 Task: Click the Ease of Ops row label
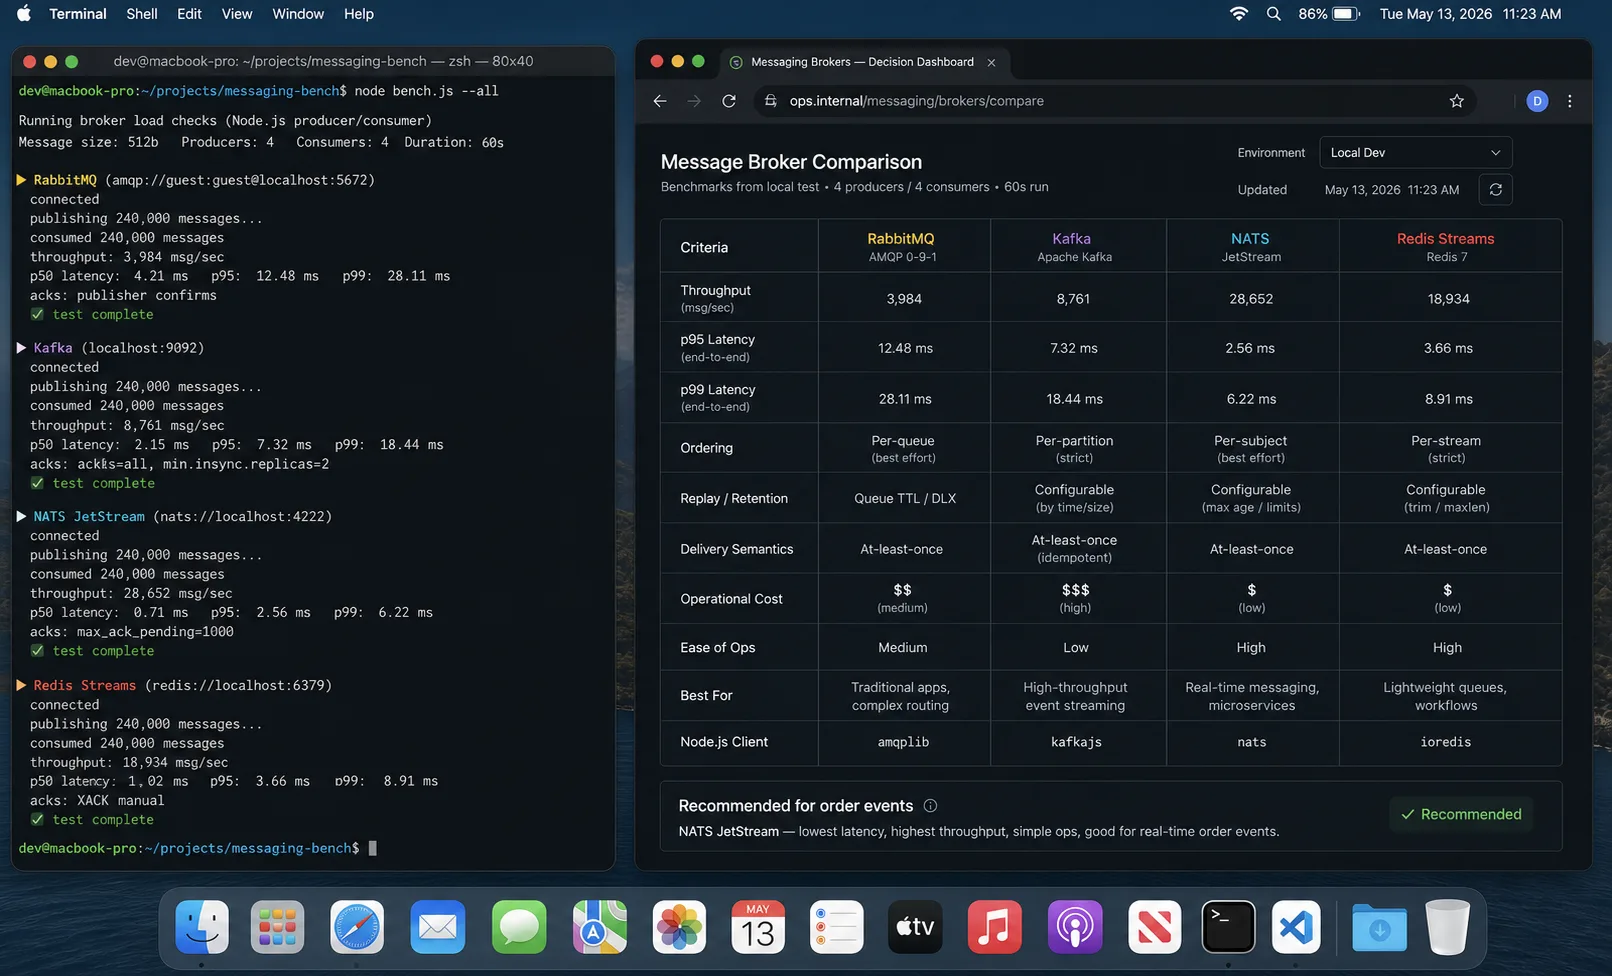(x=717, y=648)
